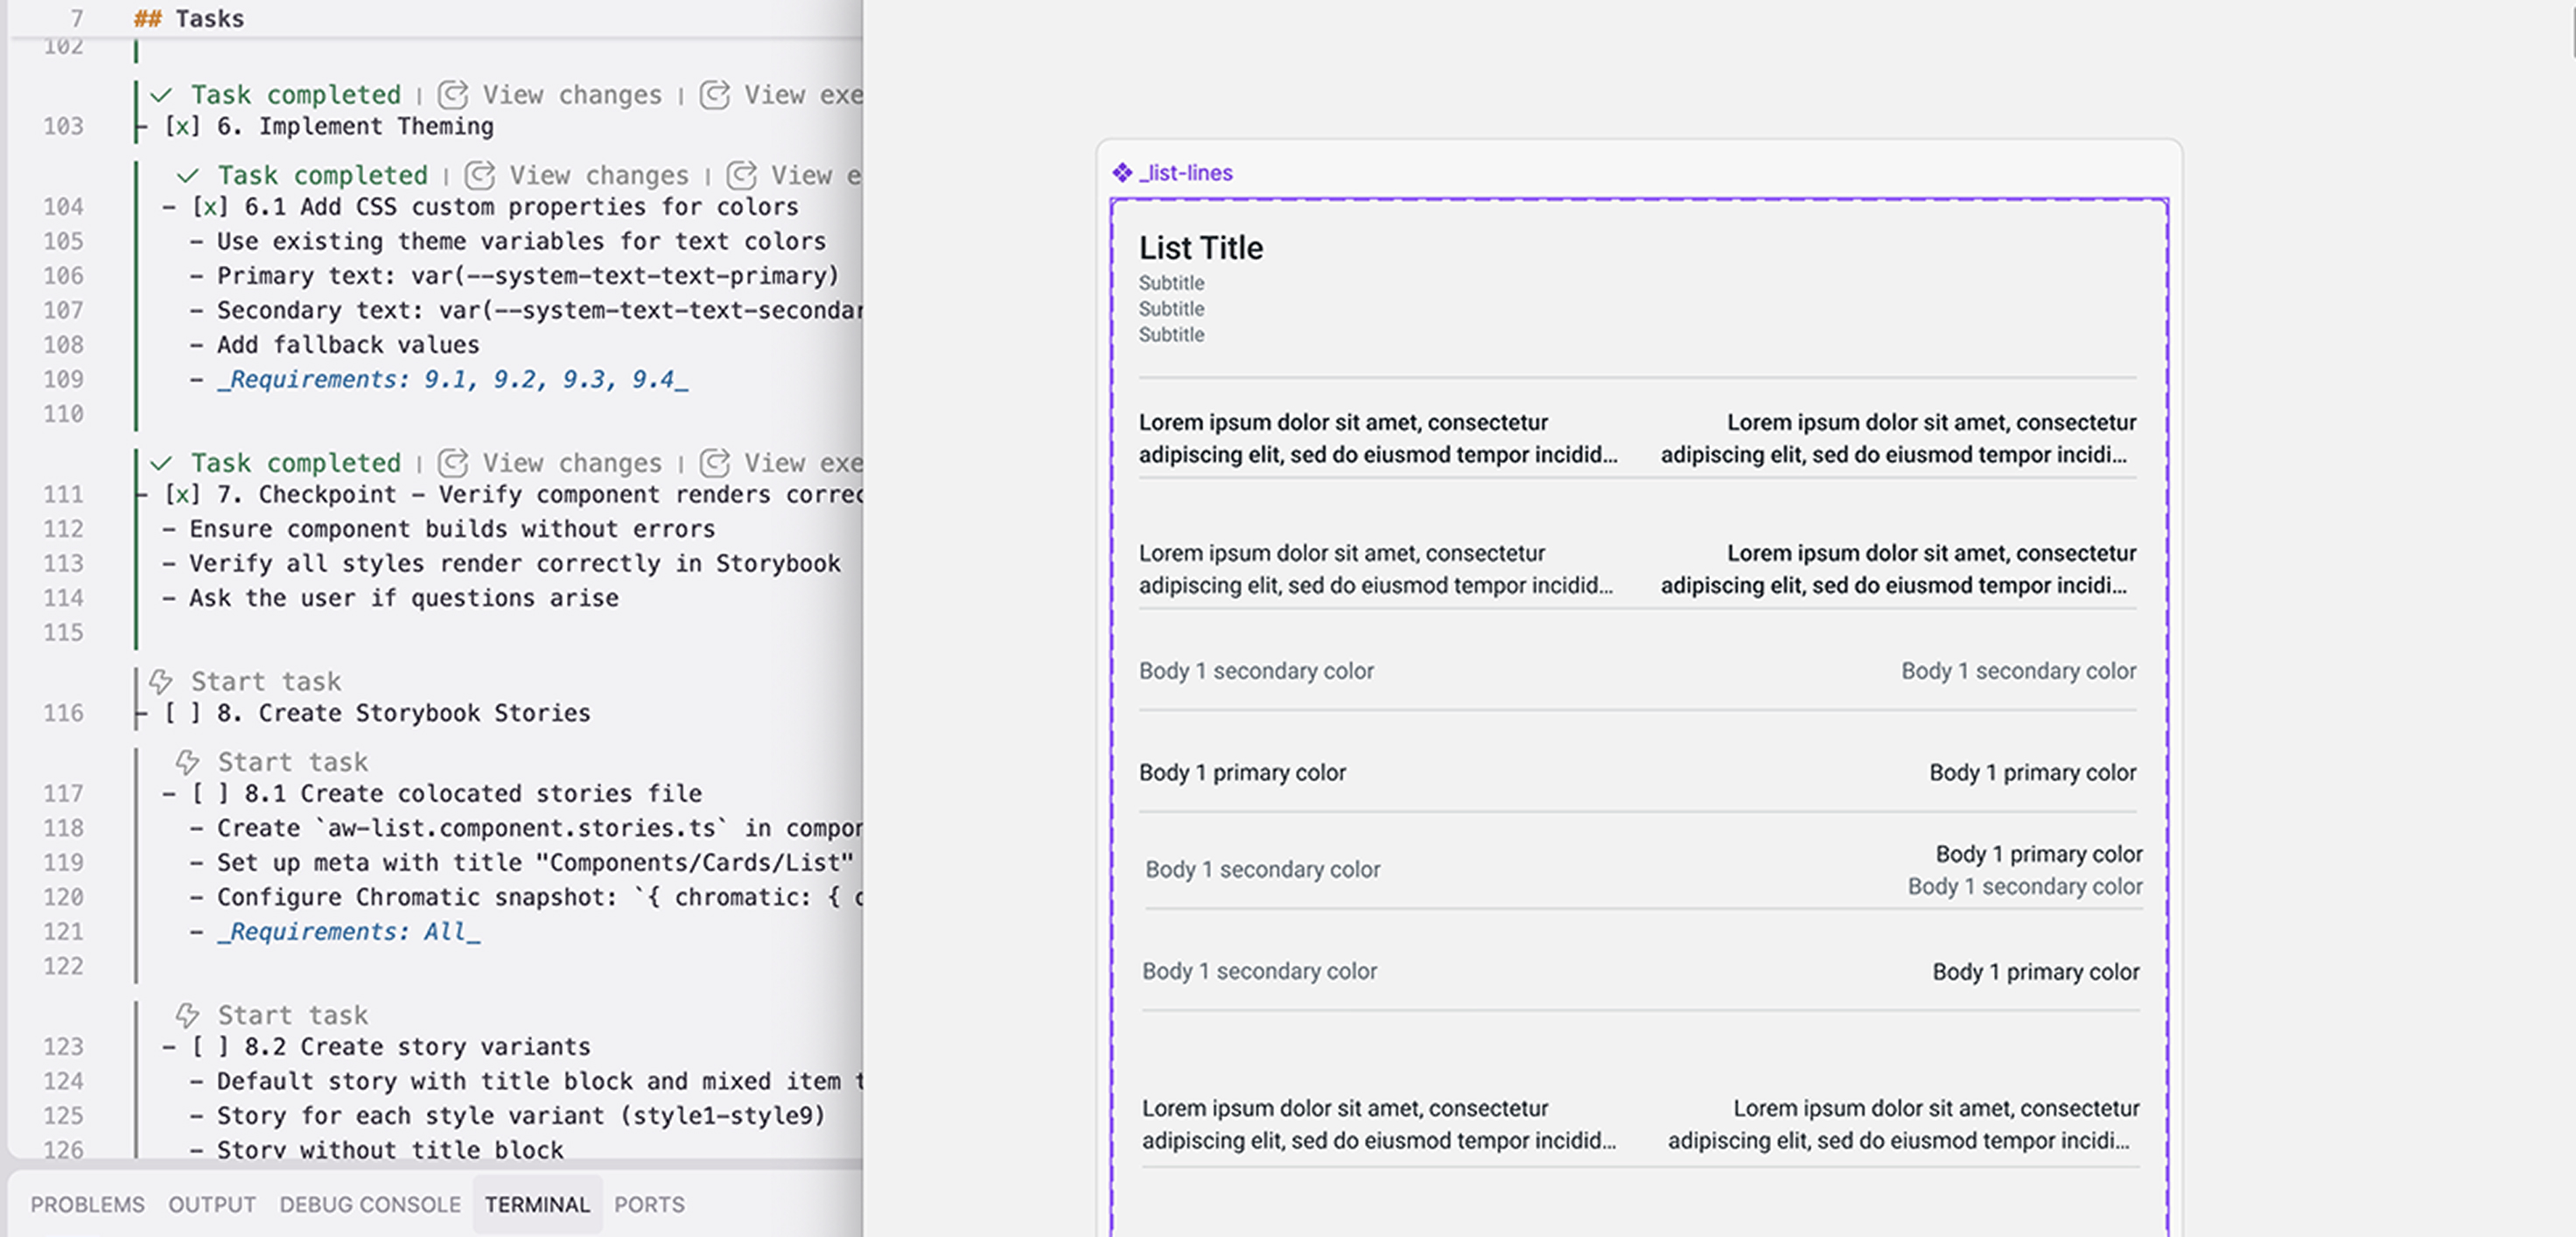Click the View execution icon next to task 7
The height and width of the screenshot is (1237, 2576).
(713, 463)
